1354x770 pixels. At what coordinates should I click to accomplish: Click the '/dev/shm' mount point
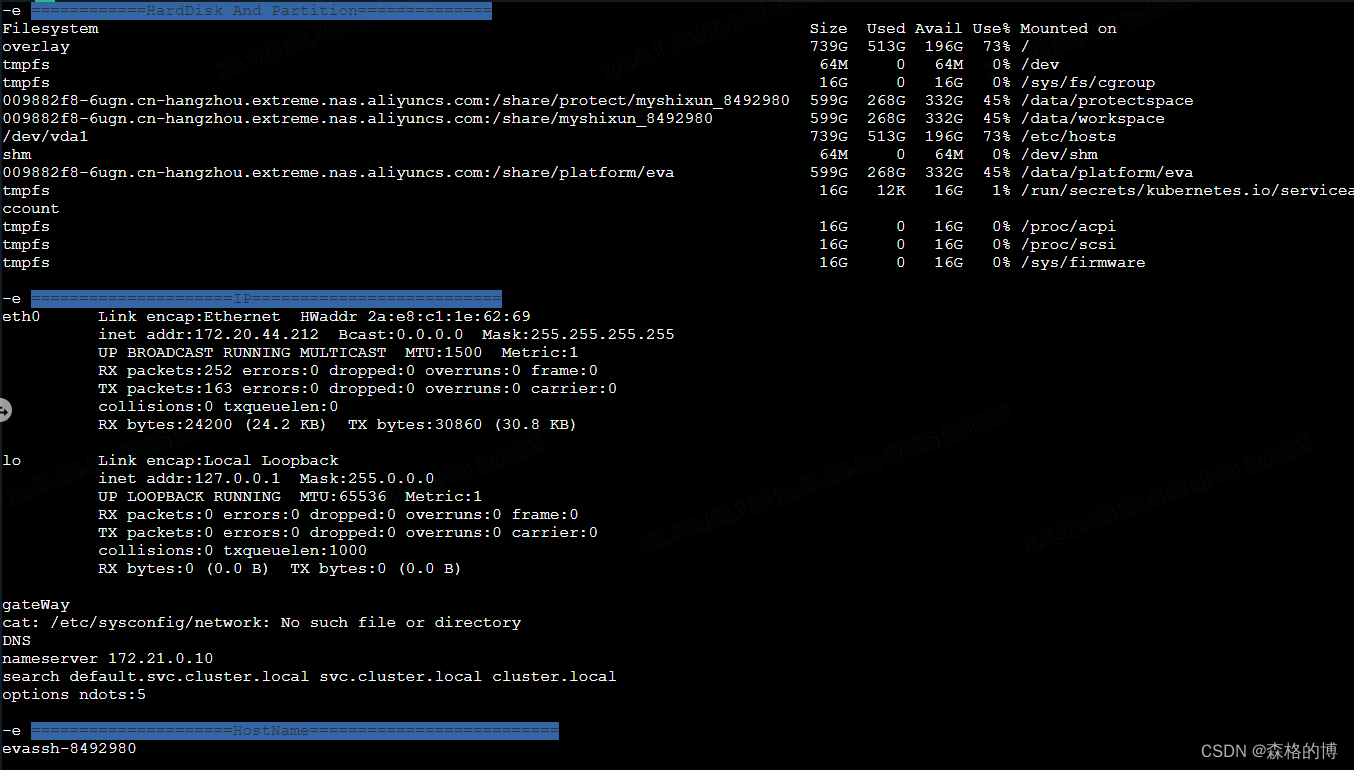coord(1059,155)
